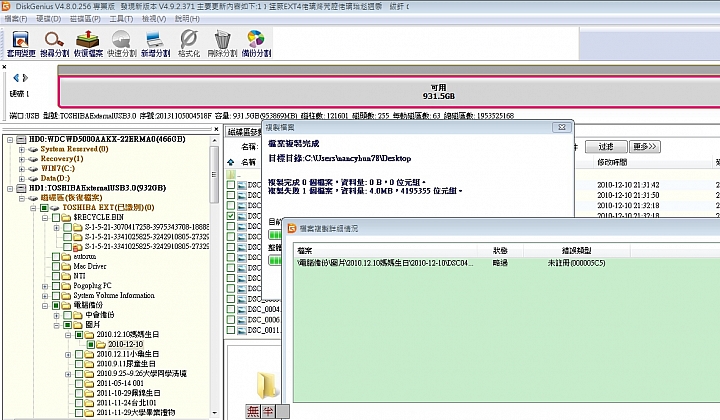
Task: Close the tree panel with its X
Action: pos(216,129)
